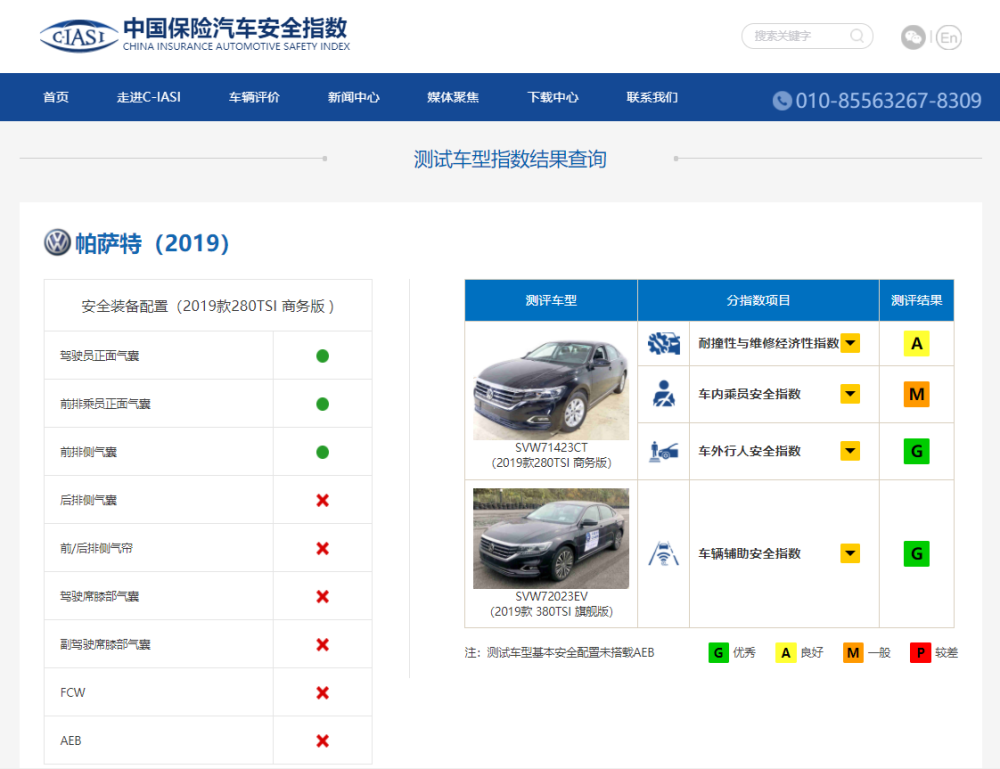Go to 首页 in navigation
This screenshot has height=769, width=1000.
[56, 97]
